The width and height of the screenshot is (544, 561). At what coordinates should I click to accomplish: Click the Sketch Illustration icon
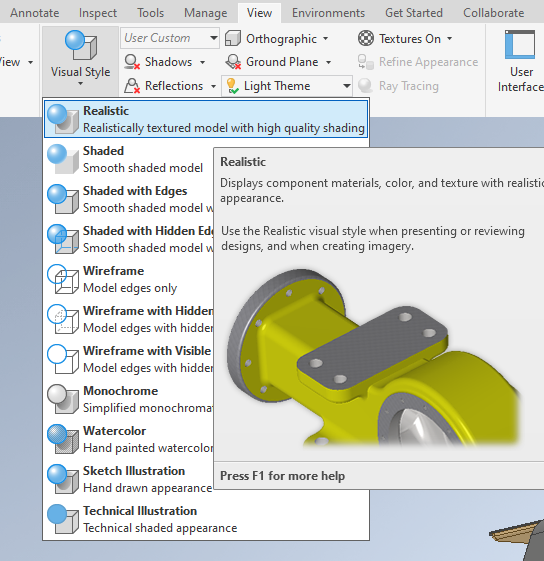(x=63, y=479)
